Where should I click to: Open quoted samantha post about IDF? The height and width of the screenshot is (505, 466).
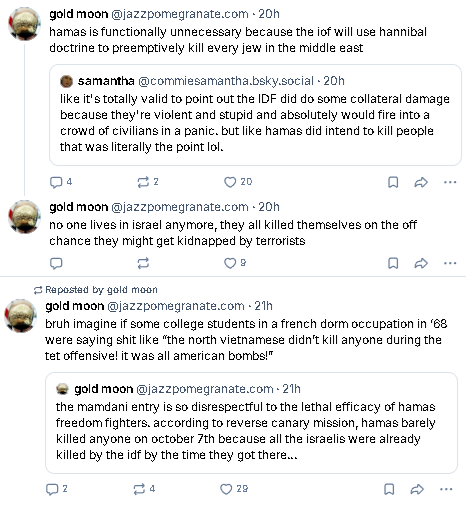coord(255,115)
